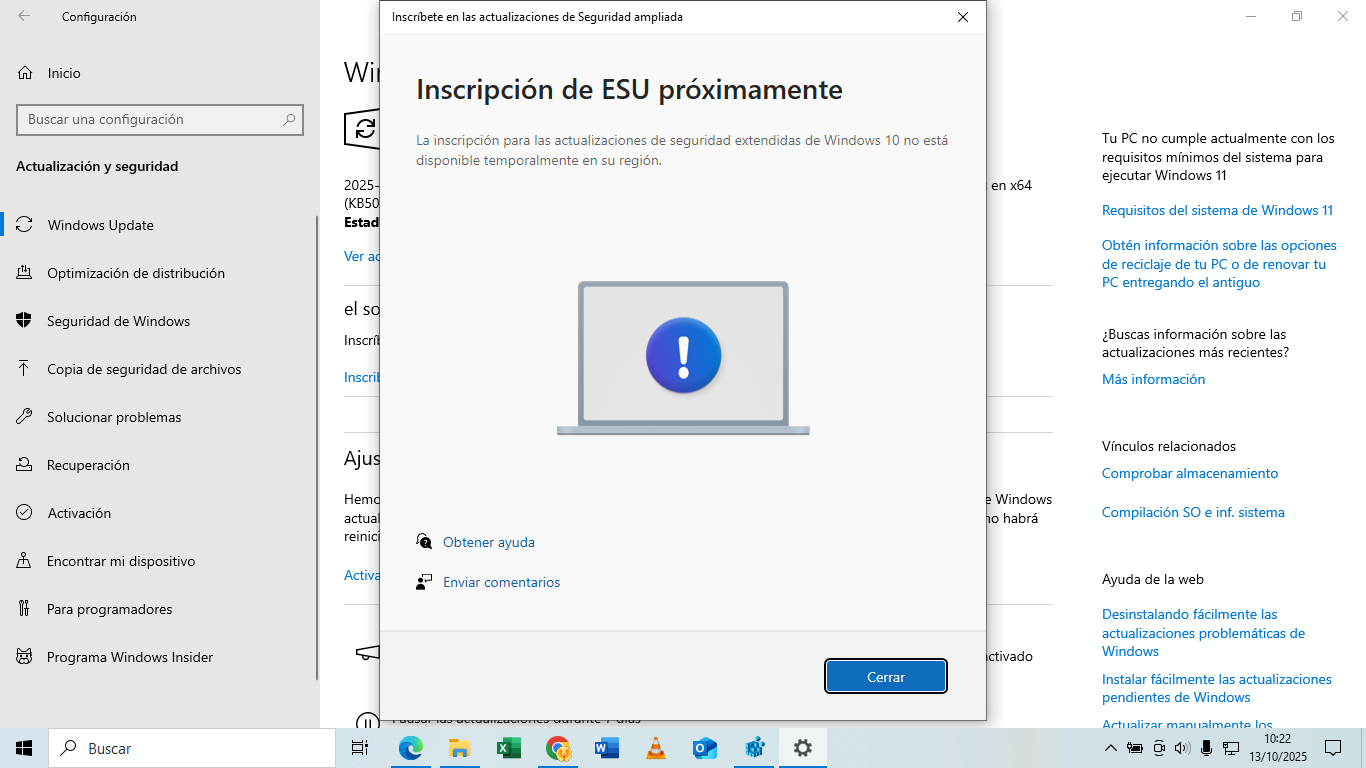
Task: Click the microphone tray icon
Action: point(1206,748)
